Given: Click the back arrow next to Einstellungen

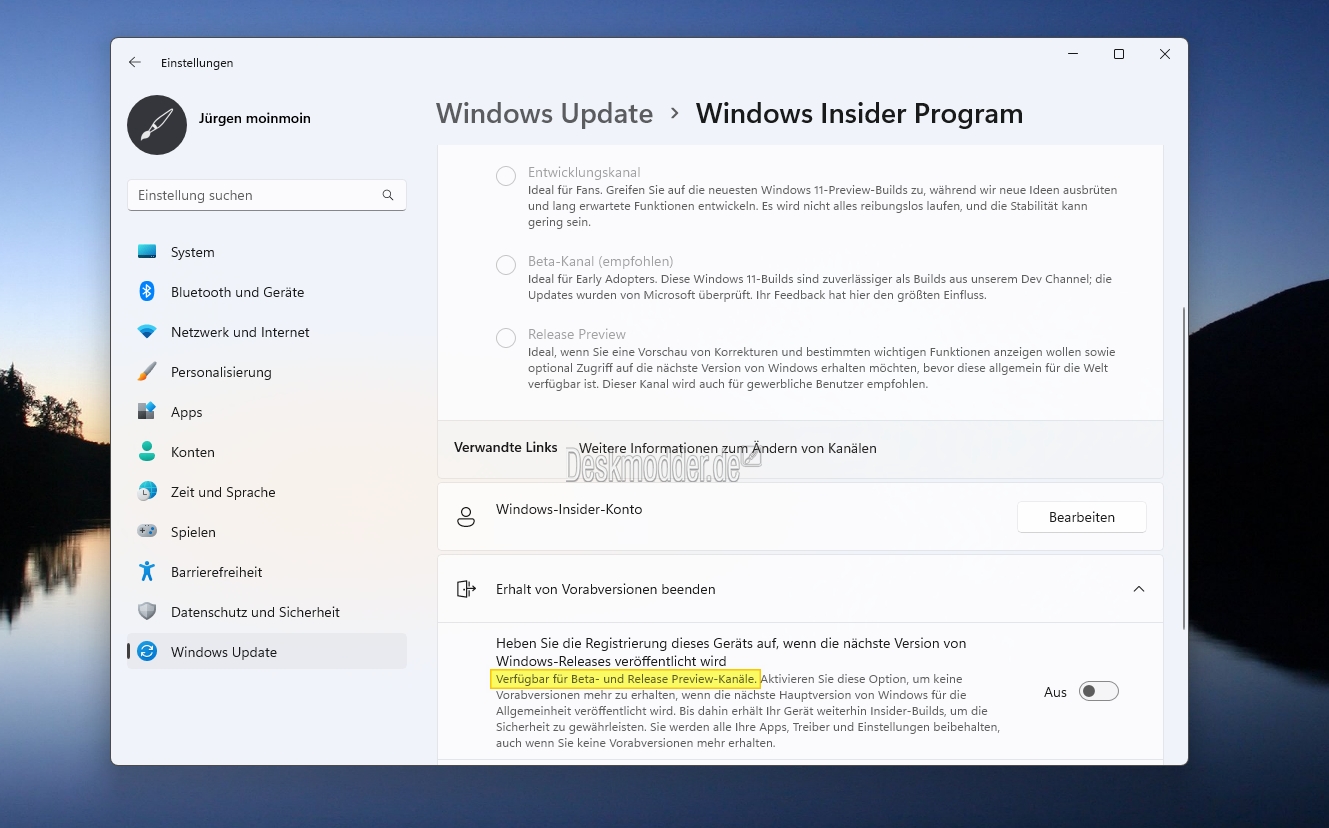Looking at the screenshot, I should [x=135, y=62].
